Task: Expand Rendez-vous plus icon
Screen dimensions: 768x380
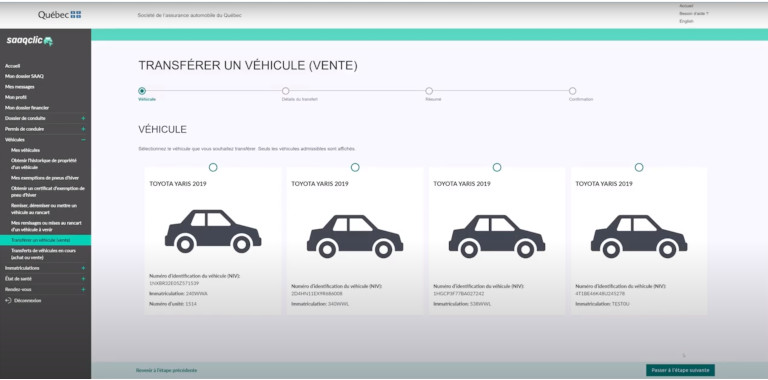Action: click(x=83, y=289)
